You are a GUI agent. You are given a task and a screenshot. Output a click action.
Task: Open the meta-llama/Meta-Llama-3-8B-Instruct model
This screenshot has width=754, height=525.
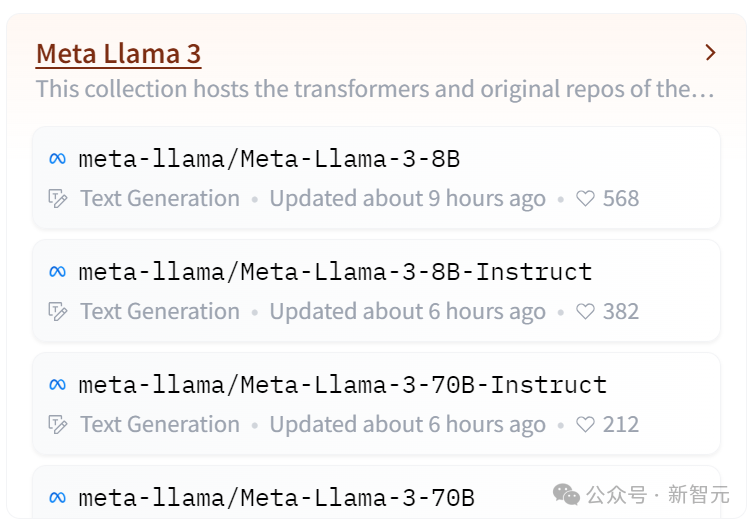[335, 272]
